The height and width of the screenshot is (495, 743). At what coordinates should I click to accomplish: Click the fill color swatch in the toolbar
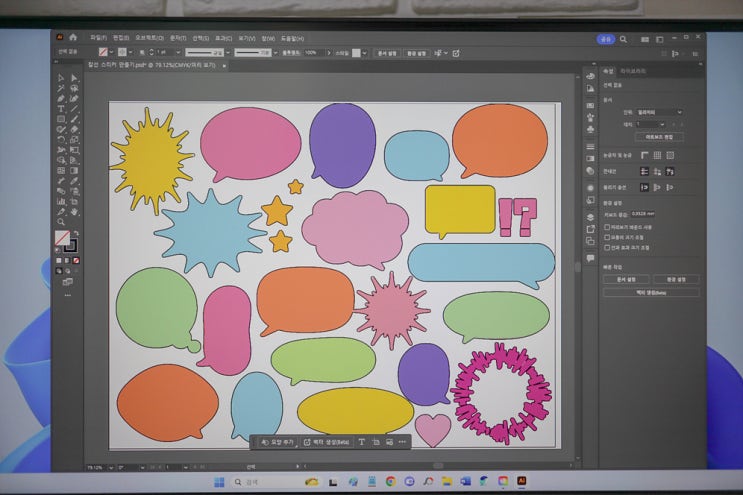[x=61, y=238]
